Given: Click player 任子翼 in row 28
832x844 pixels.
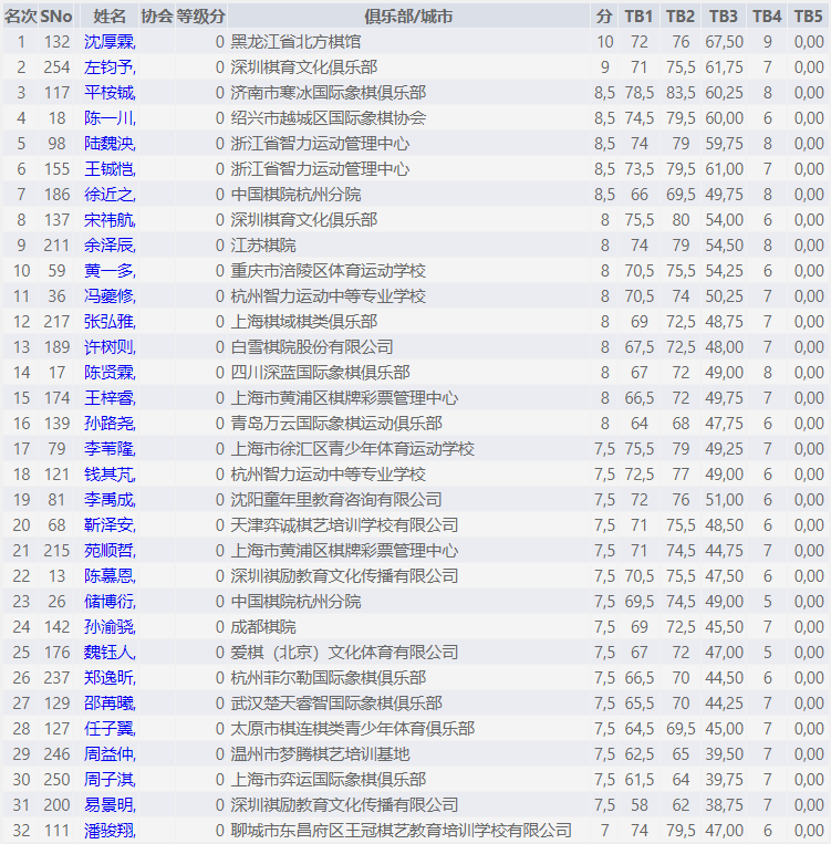Looking at the screenshot, I should pos(109,728).
